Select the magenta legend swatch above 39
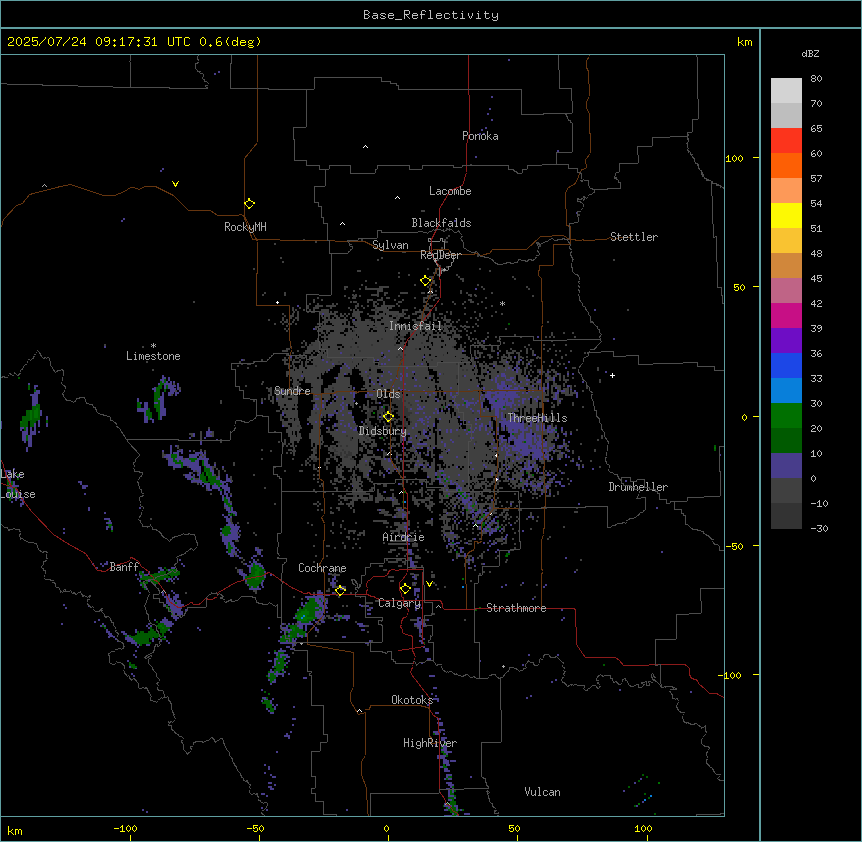Viewport: 862px width, 842px height. pyautogui.click(x=786, y=315)
